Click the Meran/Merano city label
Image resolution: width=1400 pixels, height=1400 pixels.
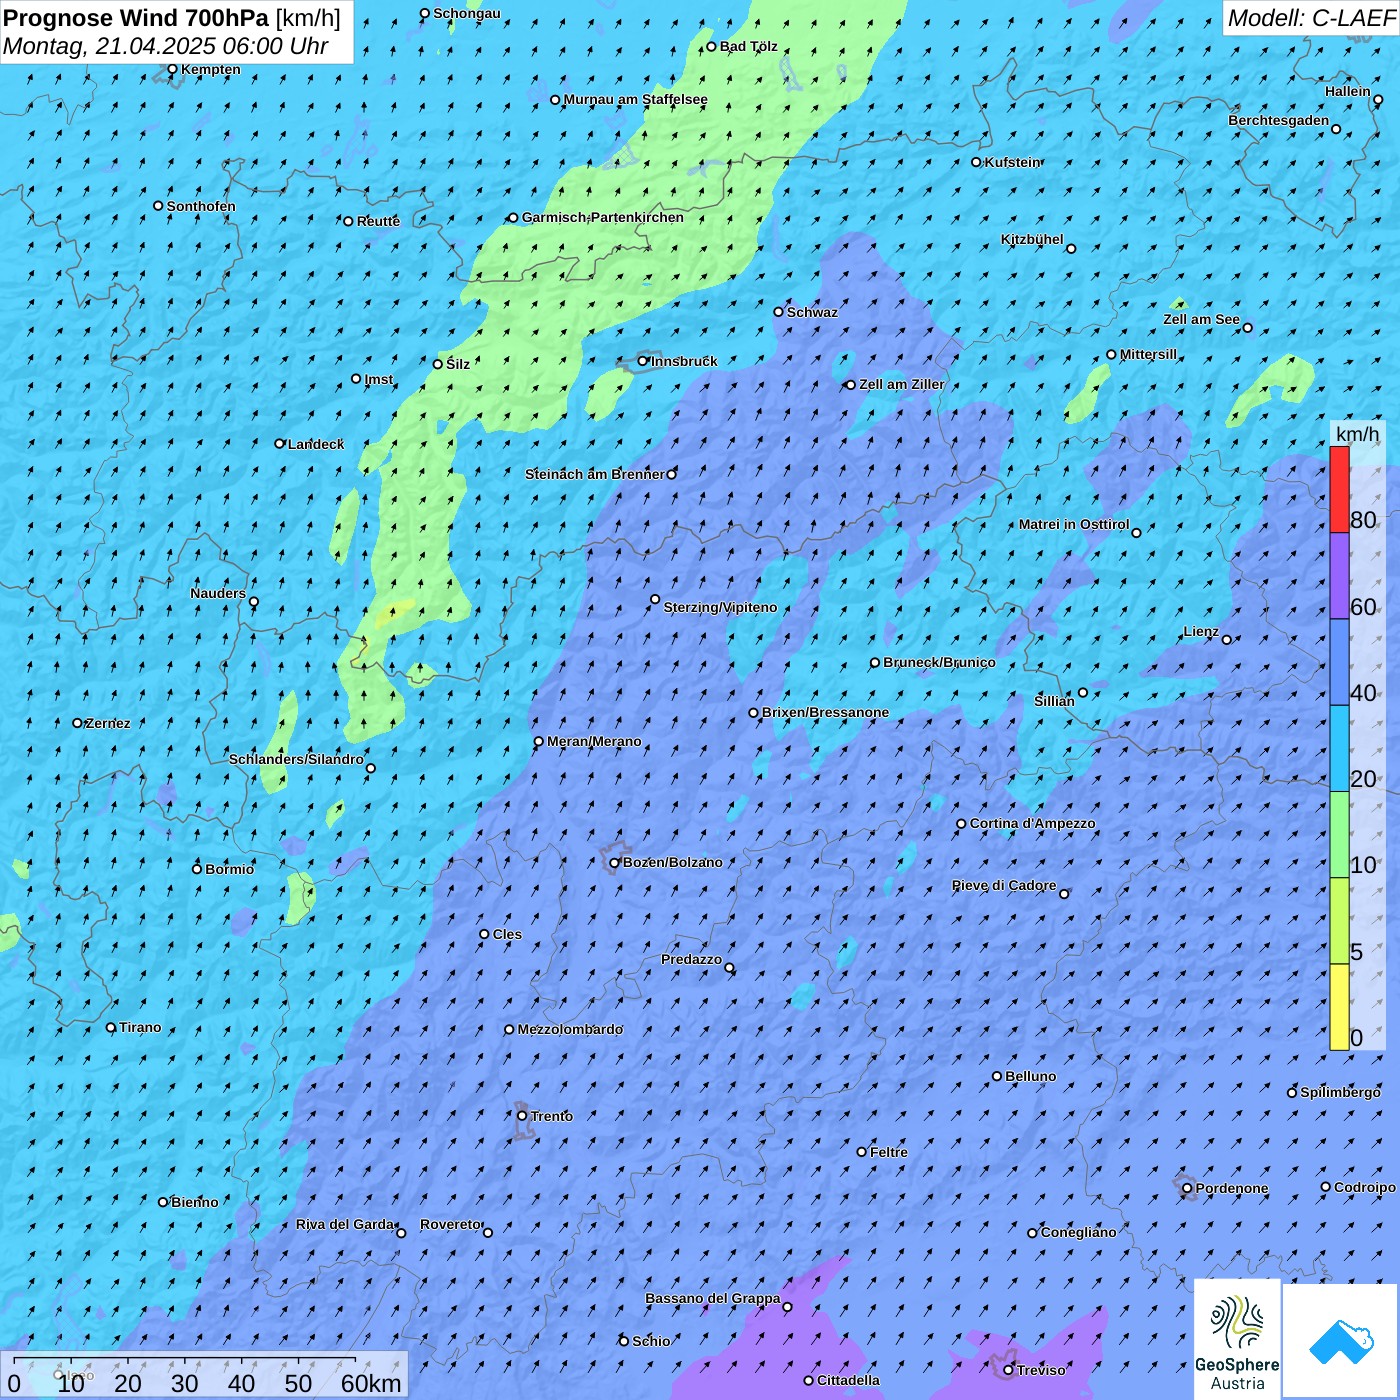(594, 741)
